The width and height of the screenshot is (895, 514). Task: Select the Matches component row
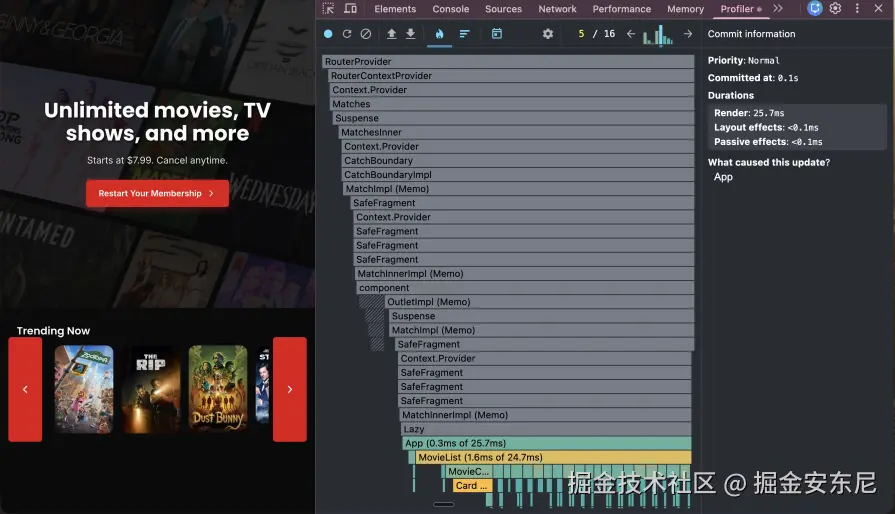(512, 104)
